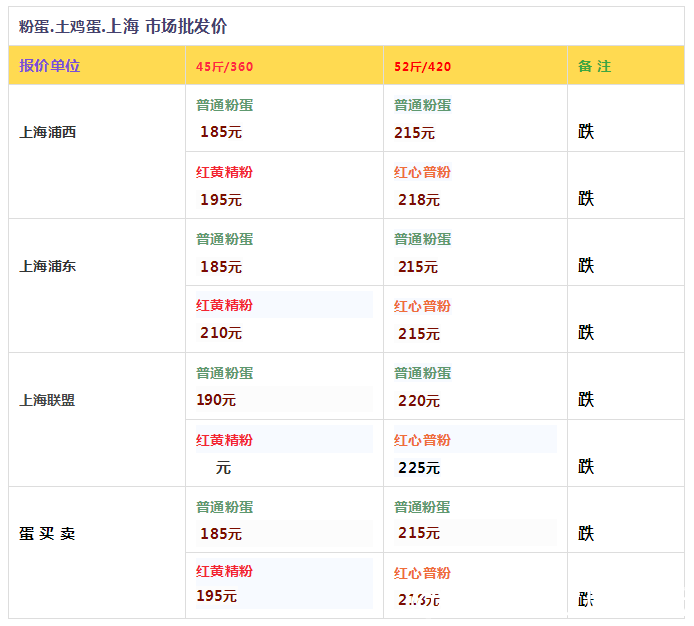Image resolution: width=694 pixels, height=626 pixels.
Task: Click 上海浦西's 195元 红黄精粉 price
Action: (x=220, y=200)
